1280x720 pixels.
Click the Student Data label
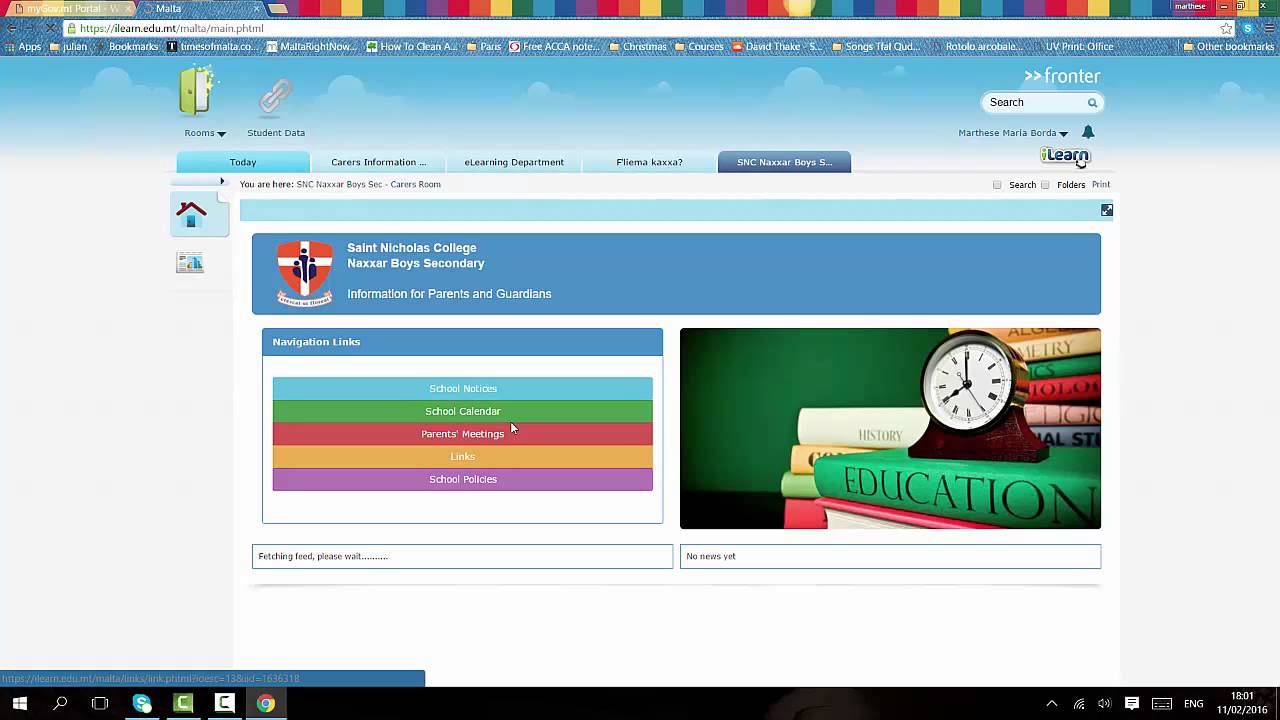pos(276,133)
